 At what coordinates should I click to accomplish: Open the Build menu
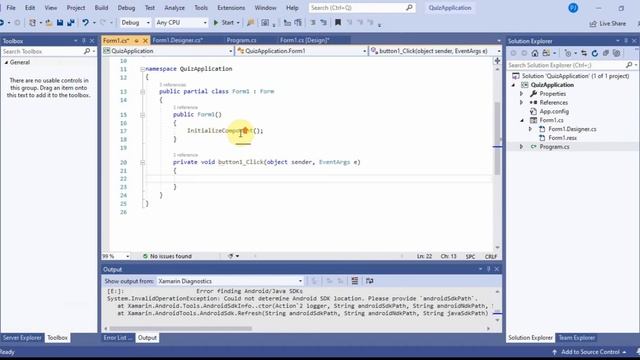click(101, 8)
